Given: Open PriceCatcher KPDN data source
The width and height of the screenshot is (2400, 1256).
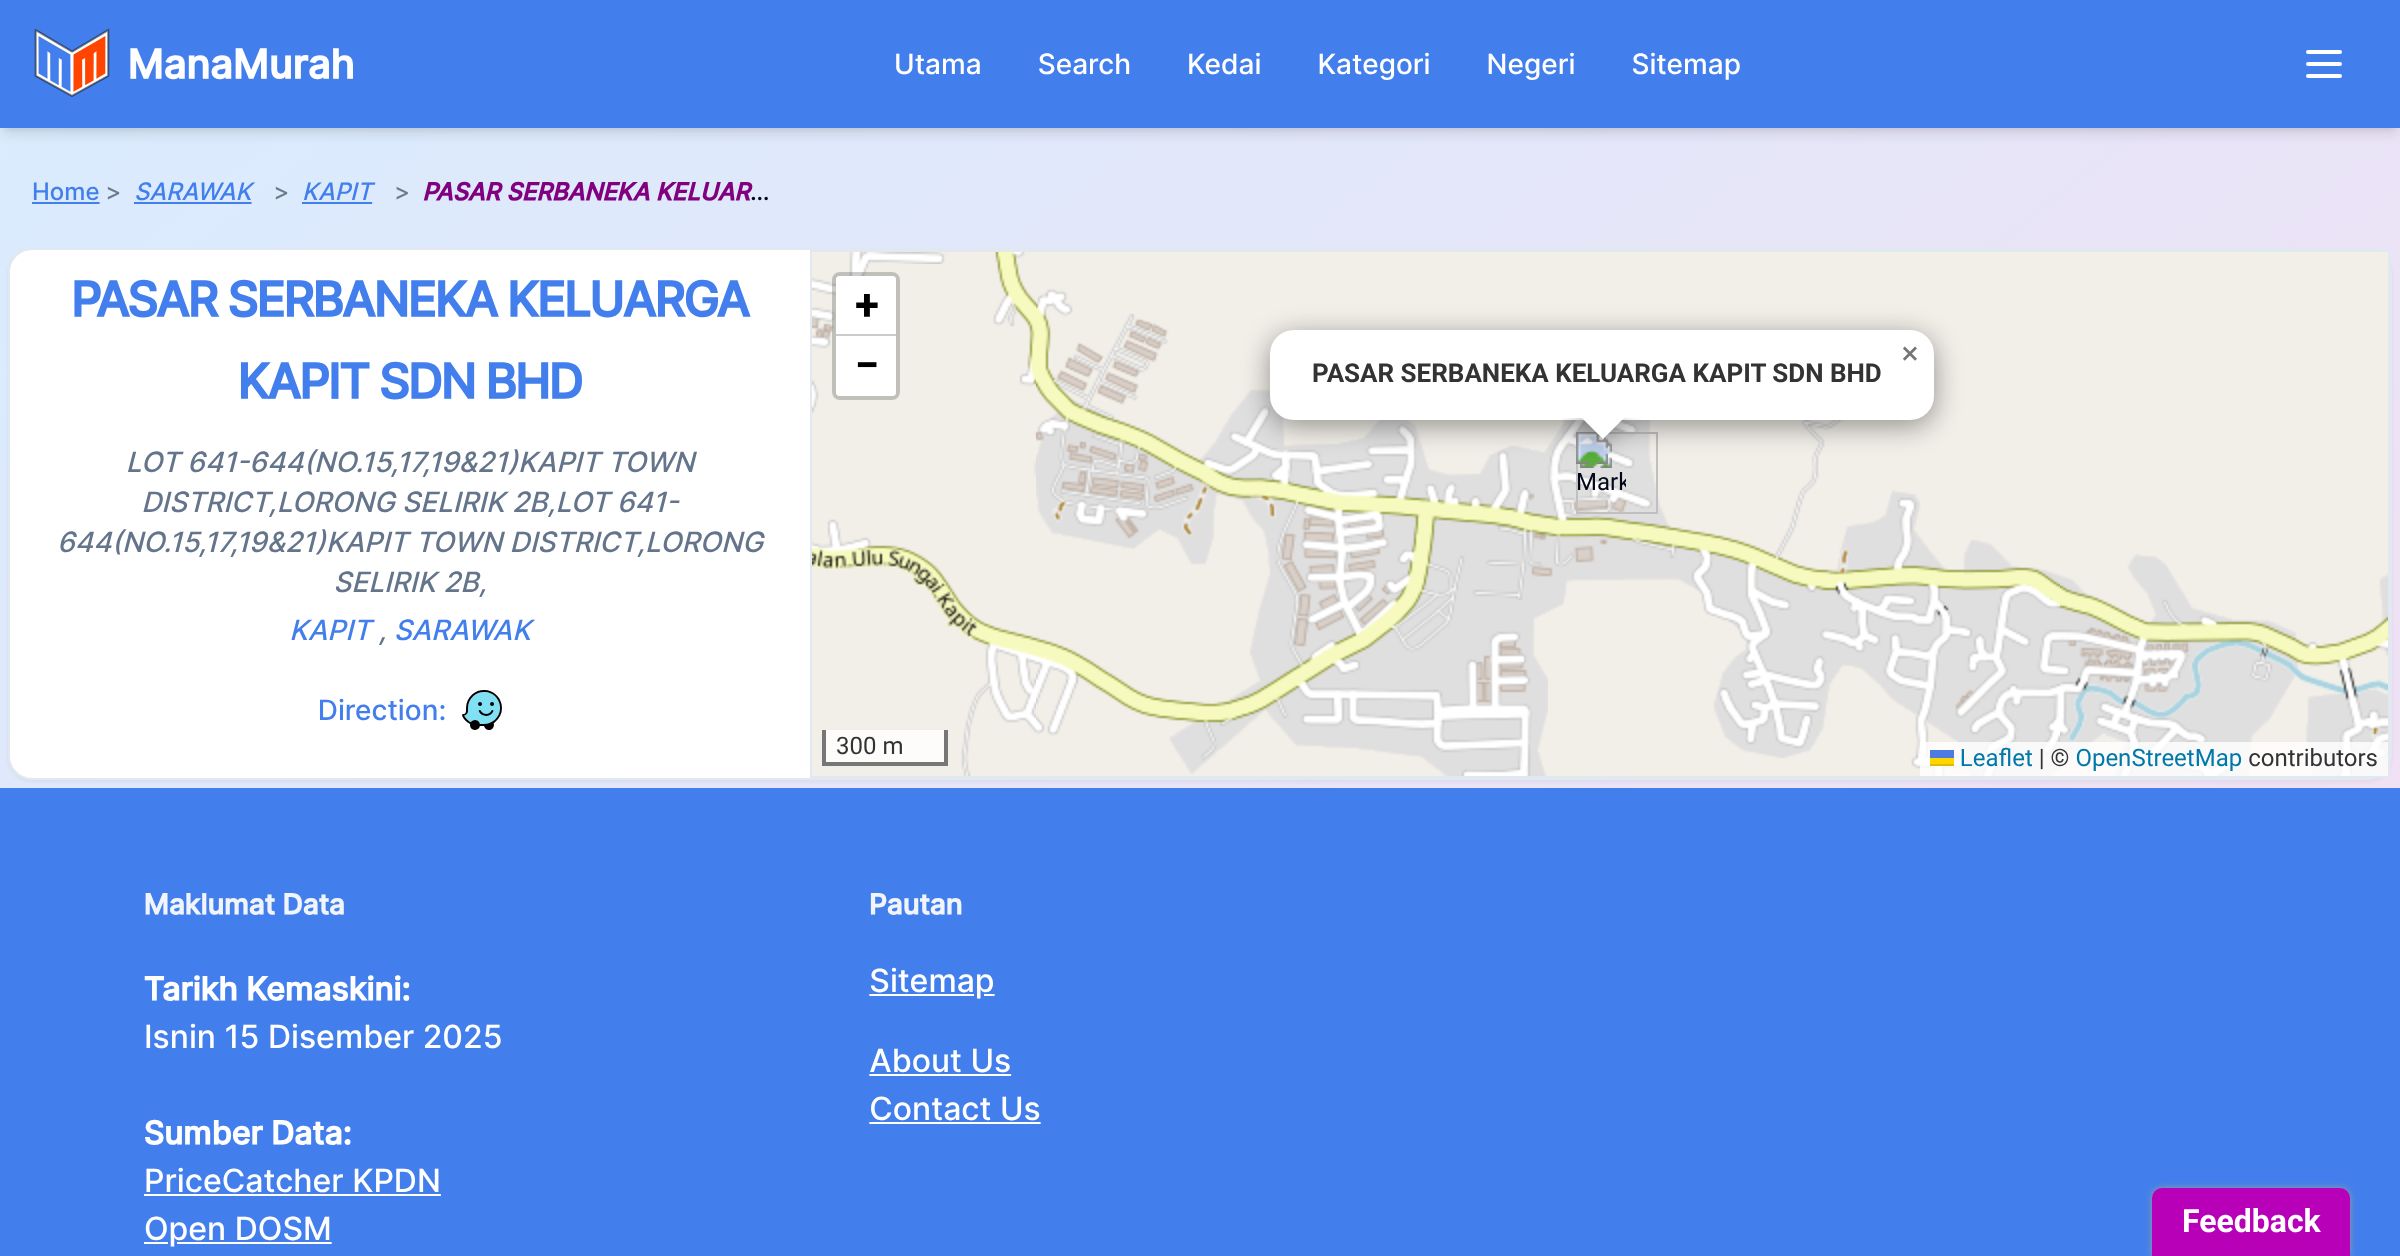Looking at the screenshot, I should click(x=292, y=1180).
